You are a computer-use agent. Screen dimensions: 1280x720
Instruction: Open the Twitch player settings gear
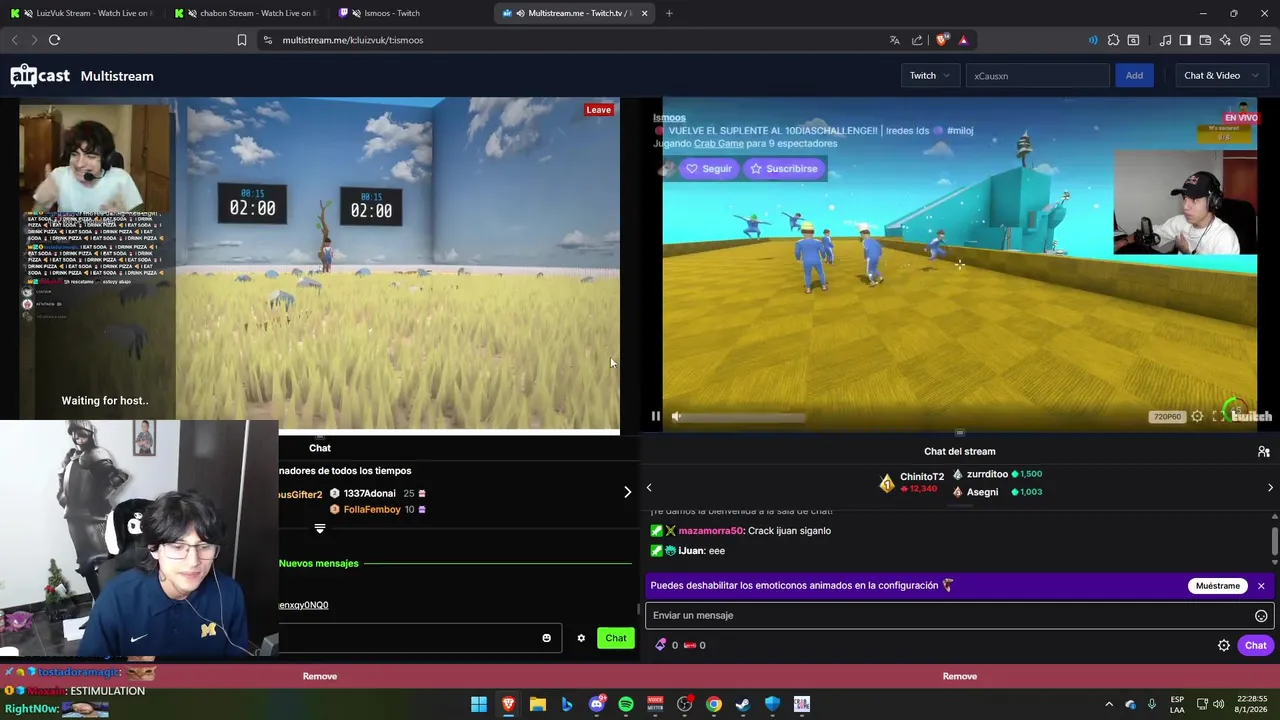1197,417
